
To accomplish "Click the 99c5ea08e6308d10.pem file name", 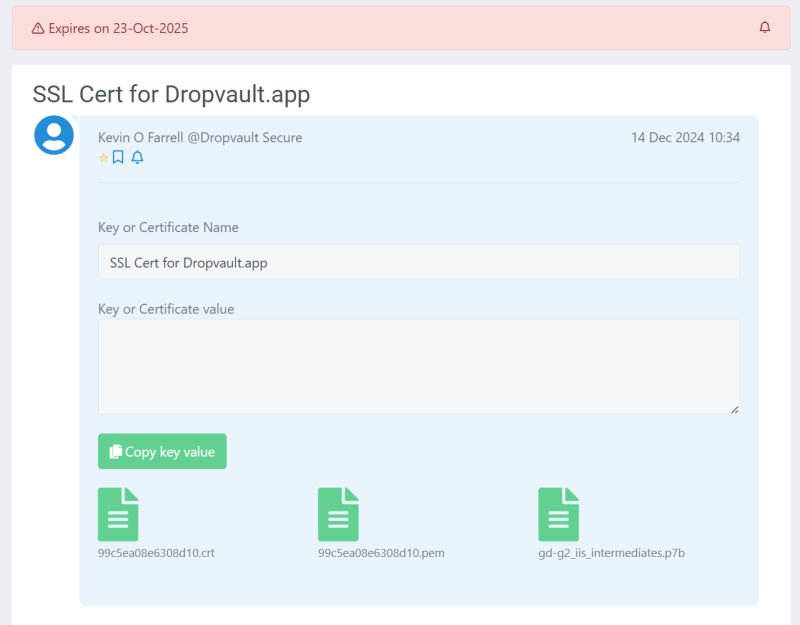I will (381, 553).
